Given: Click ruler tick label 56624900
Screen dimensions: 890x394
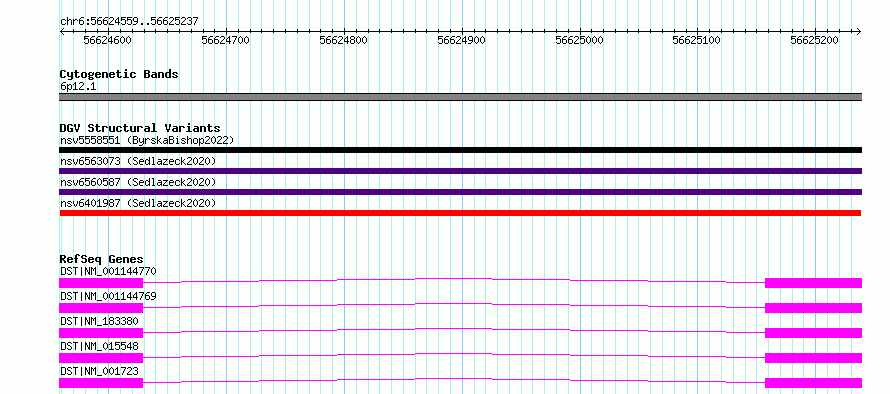Looking at the screenshot, I should click(x=461, y=40).
